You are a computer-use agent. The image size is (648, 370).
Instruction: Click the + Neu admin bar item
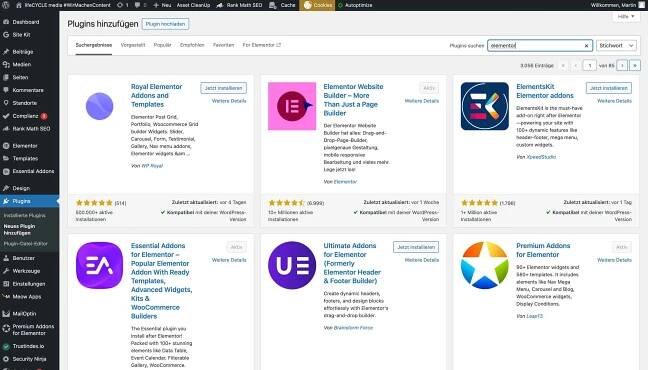(x=162, y=5)
